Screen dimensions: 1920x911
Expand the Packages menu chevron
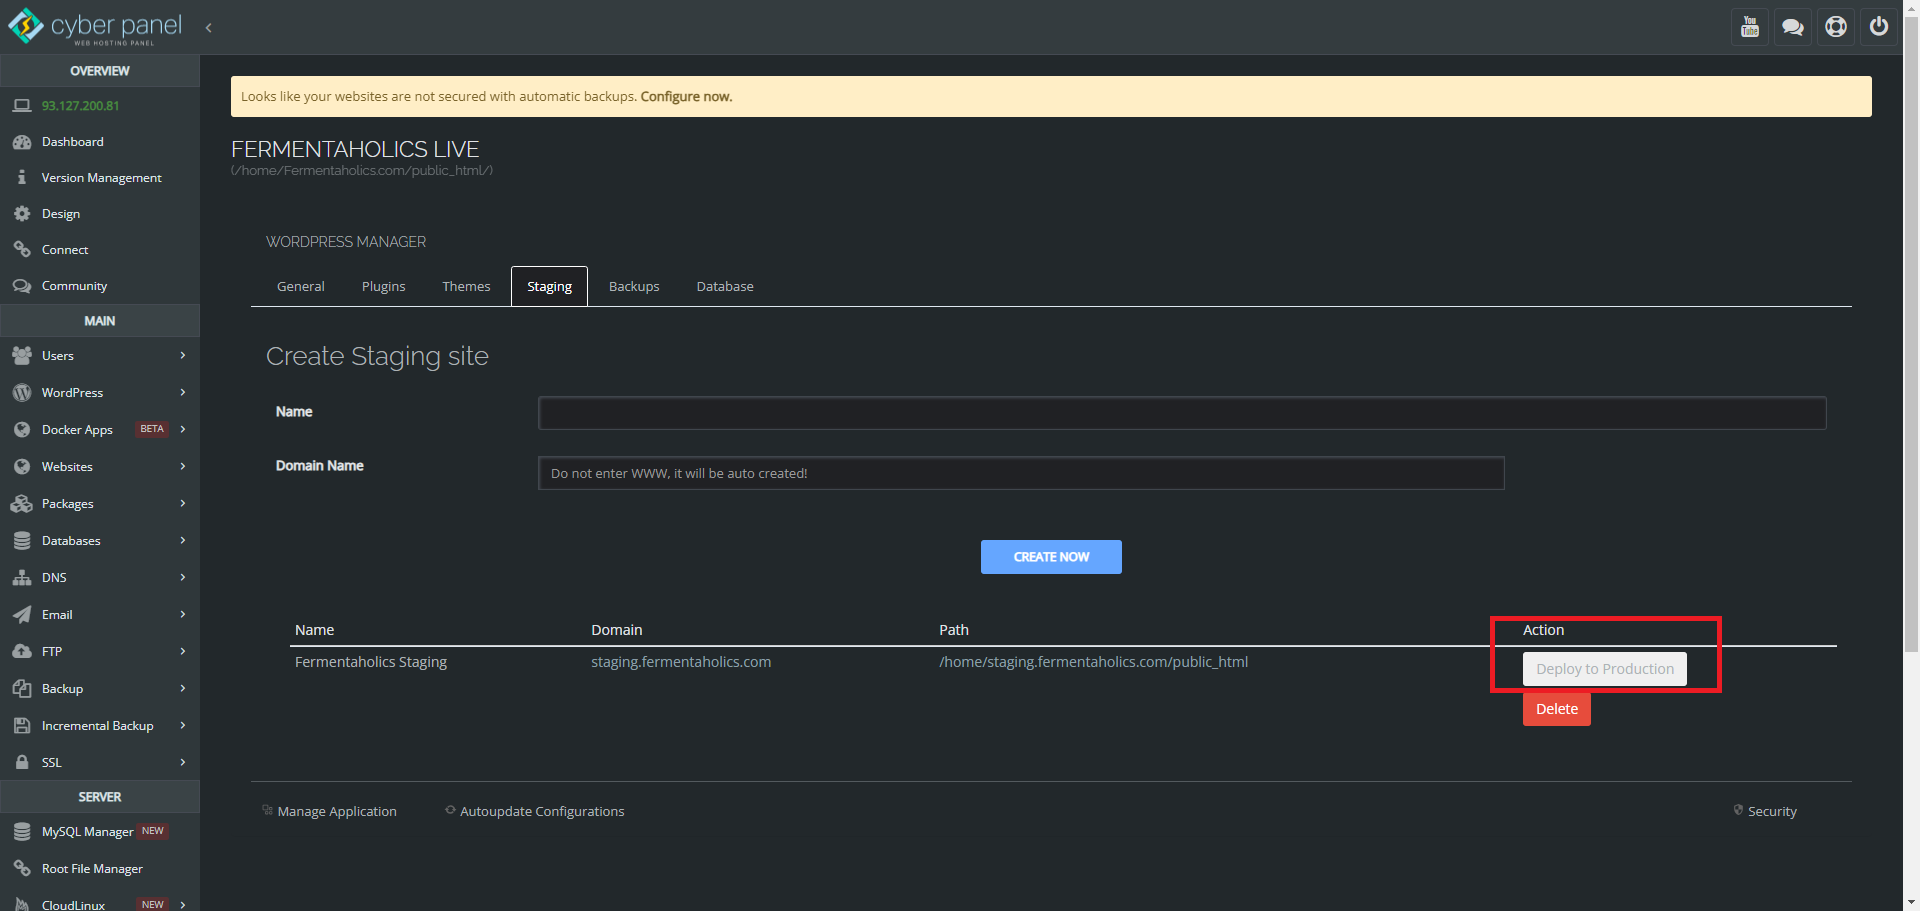tap(183, 503)
